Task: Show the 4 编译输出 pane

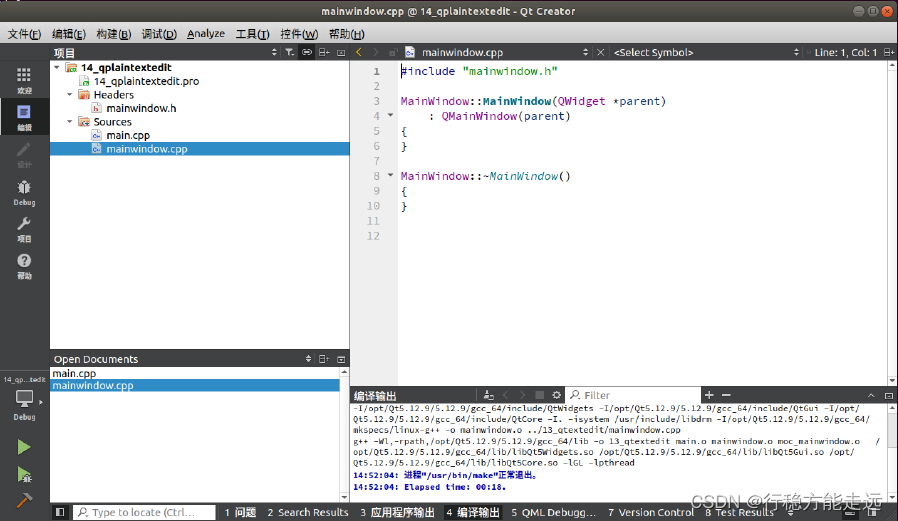Action: (473, 512)
